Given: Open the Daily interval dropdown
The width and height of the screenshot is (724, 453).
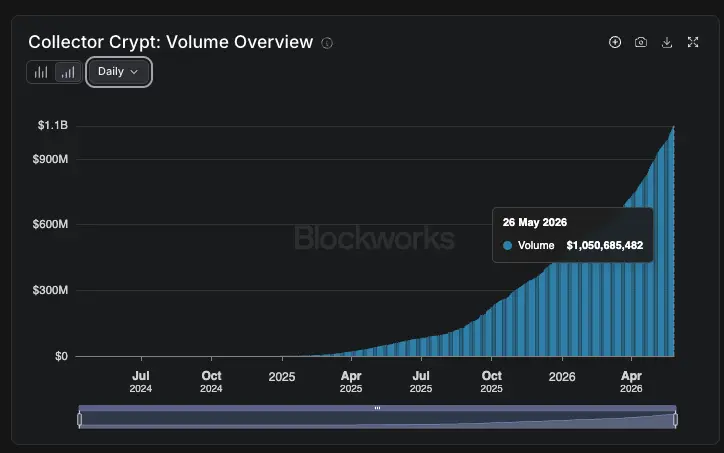Looking at the screenshot, I should point(118,72).
